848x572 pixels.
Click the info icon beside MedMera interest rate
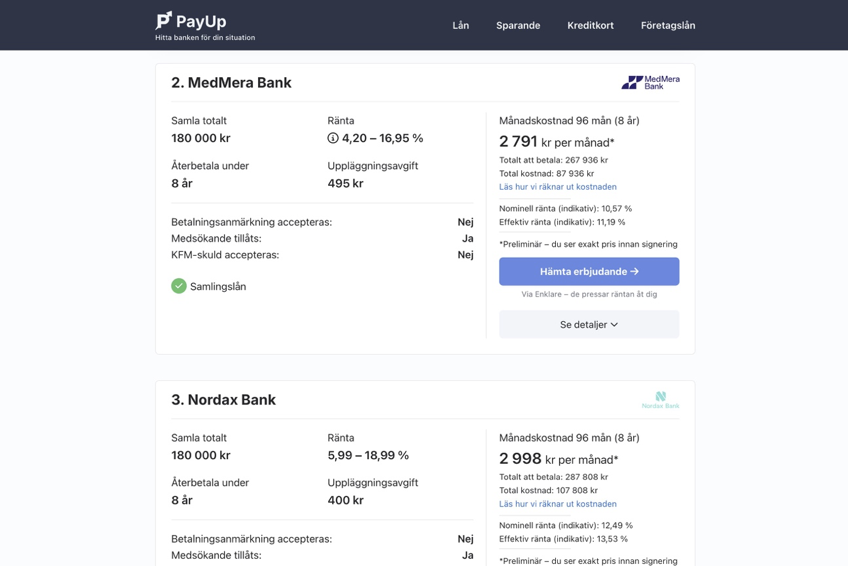tap(333, 138)
